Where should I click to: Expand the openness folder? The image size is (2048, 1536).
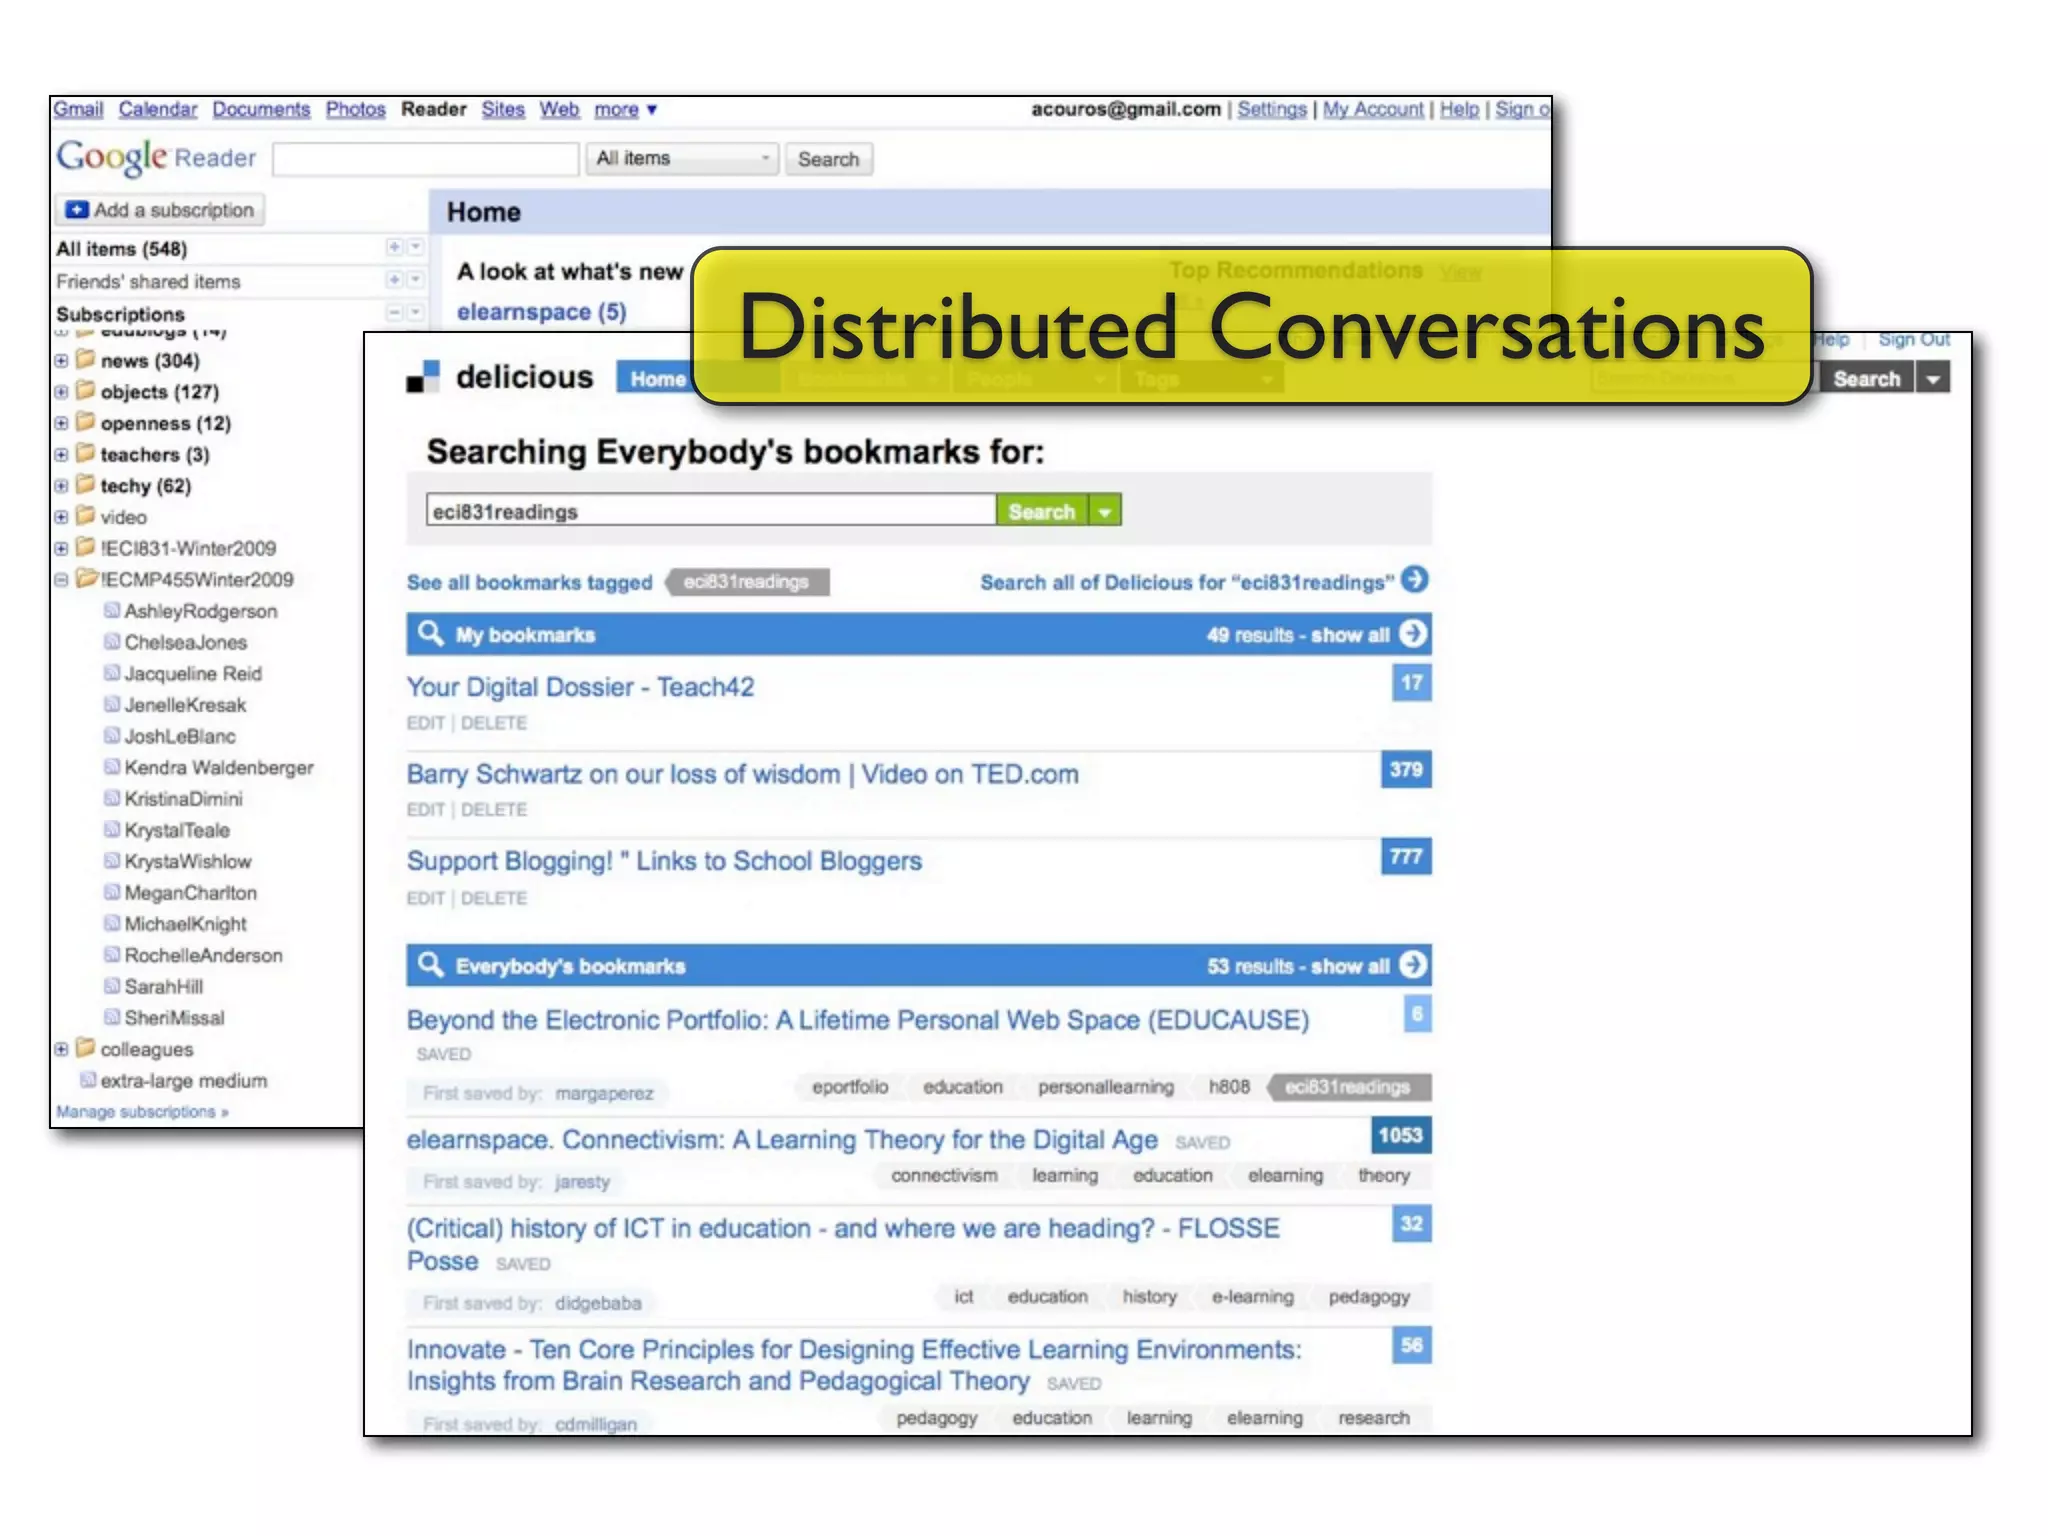coord(62,423)
